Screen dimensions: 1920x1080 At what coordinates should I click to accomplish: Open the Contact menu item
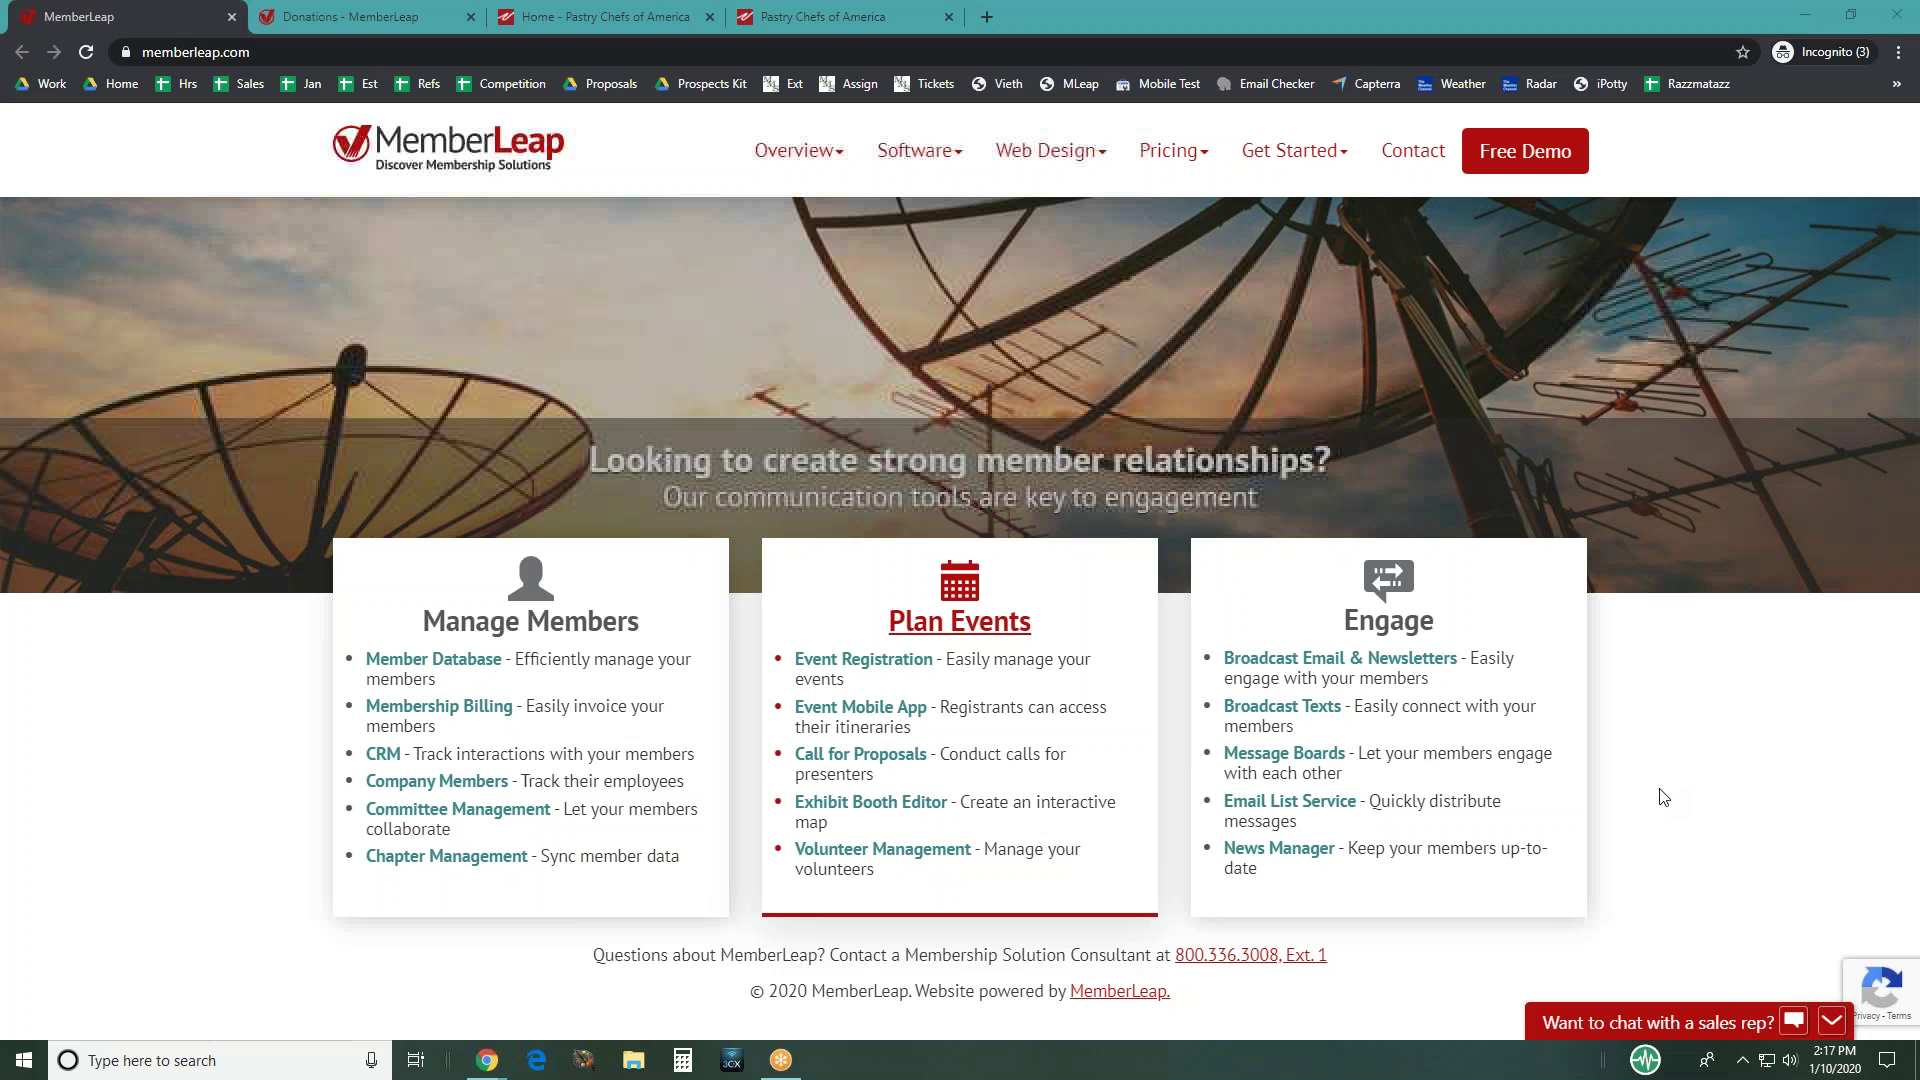click(1413, 151)
